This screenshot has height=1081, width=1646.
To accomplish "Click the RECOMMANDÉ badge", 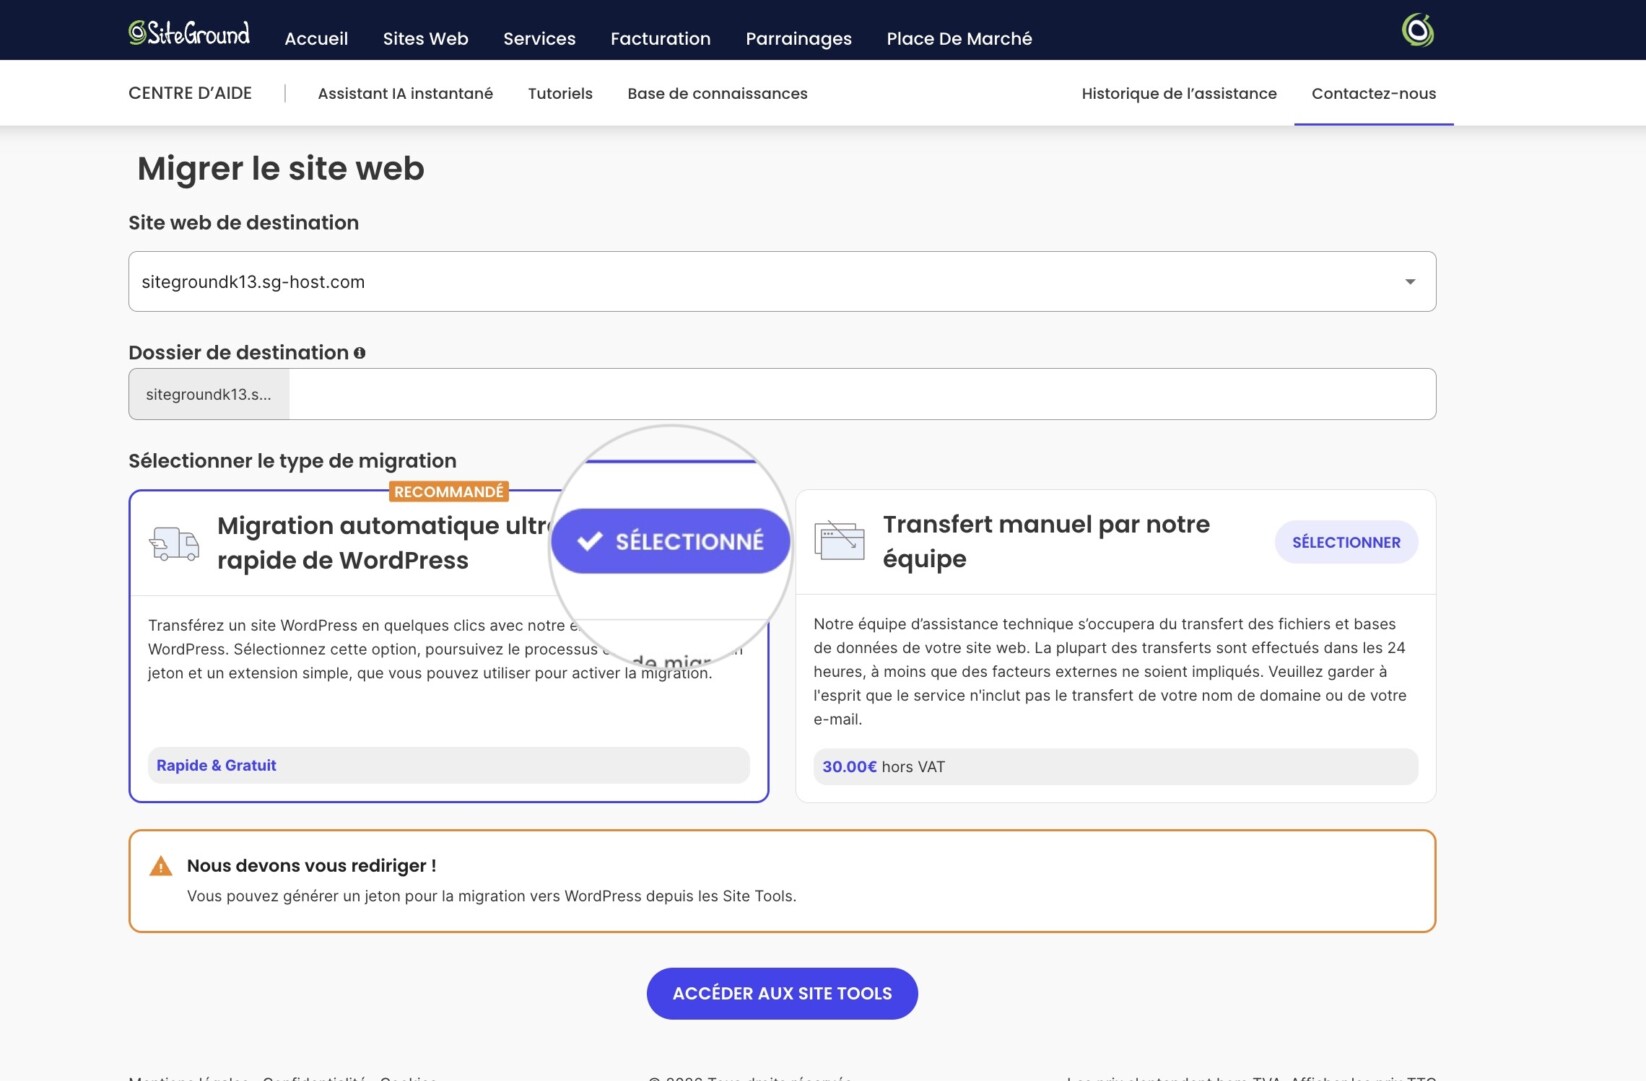I will coord(449,492).
